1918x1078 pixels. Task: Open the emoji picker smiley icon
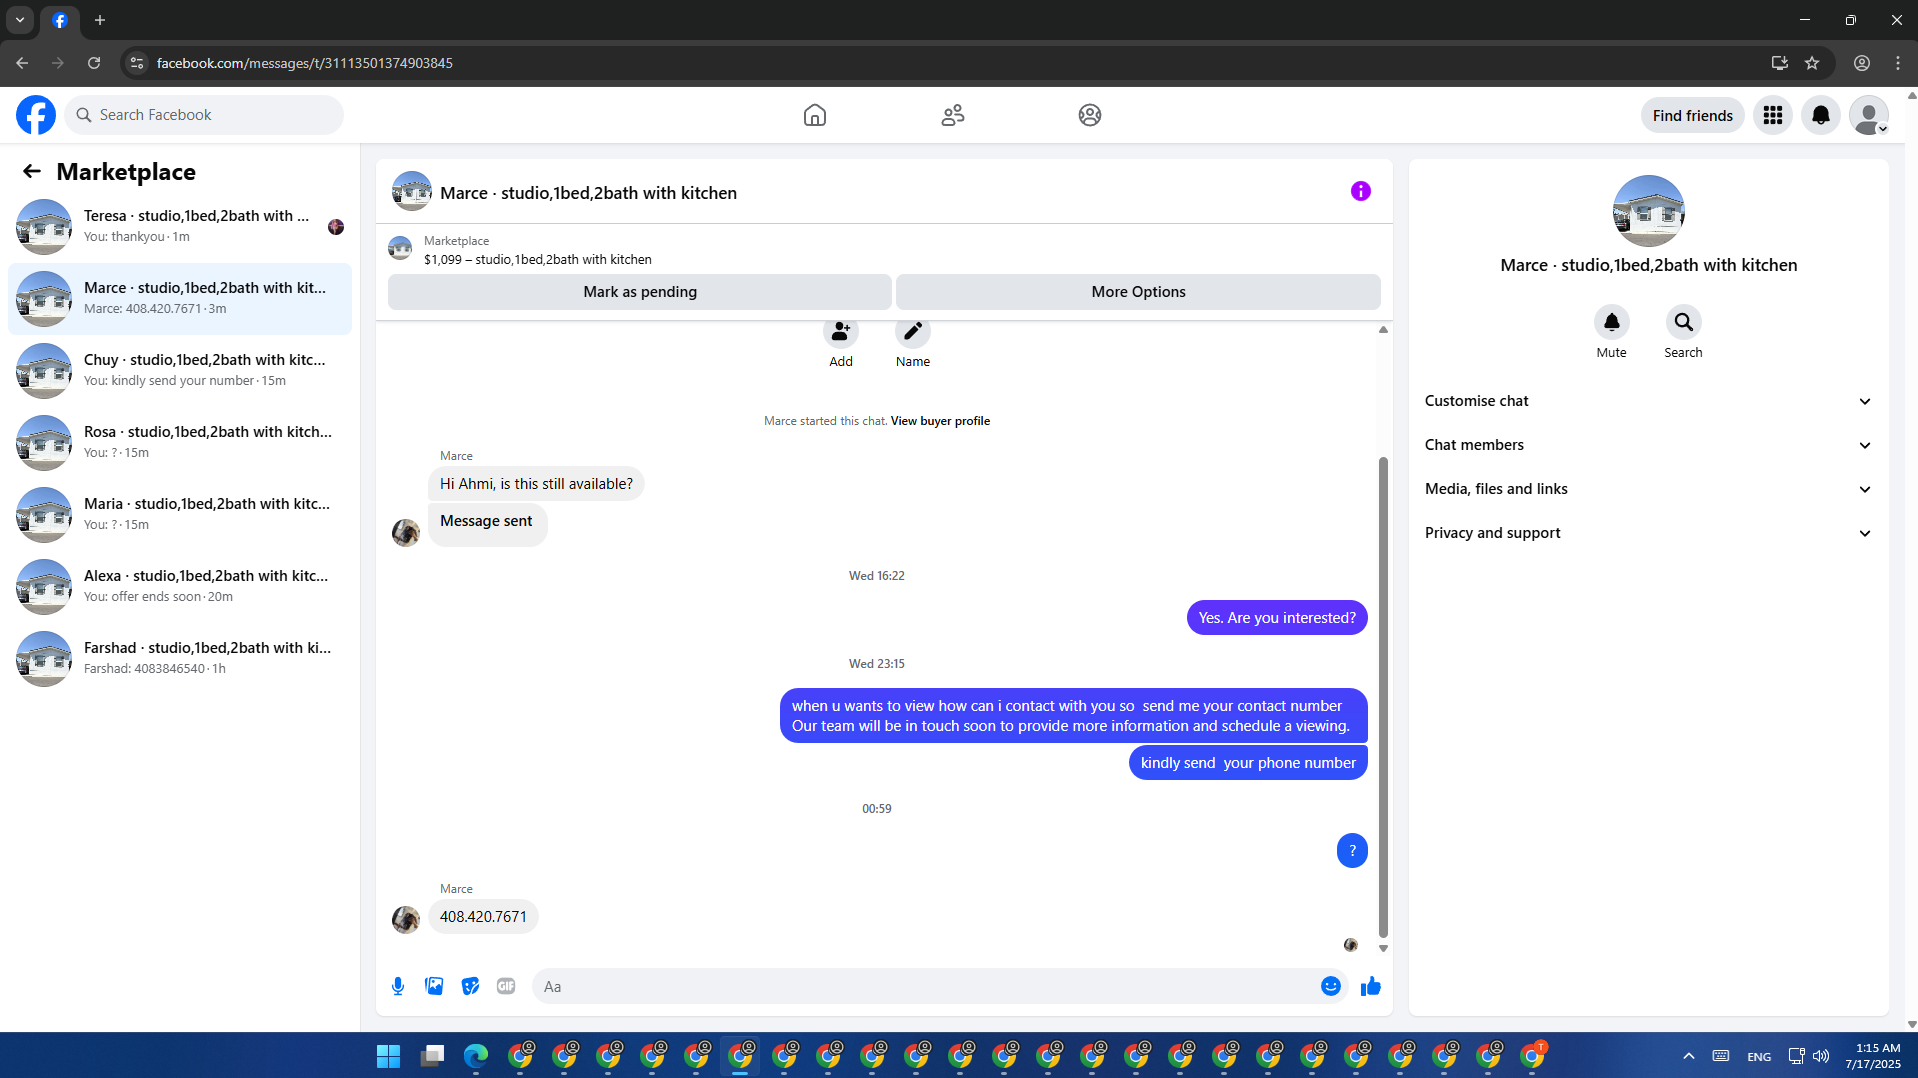[1331, 986]
